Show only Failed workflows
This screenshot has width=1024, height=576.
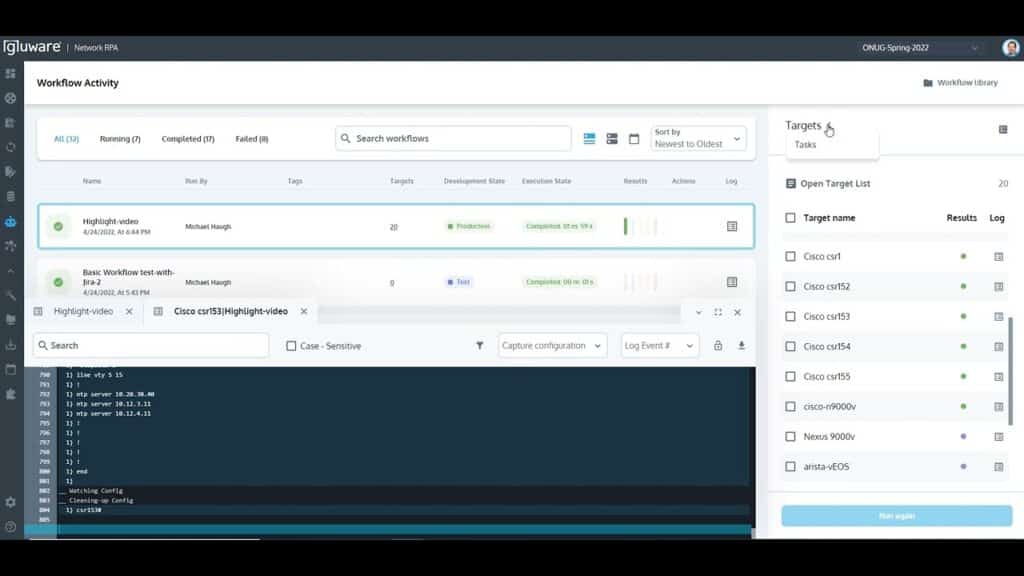[x=251, y=139]
